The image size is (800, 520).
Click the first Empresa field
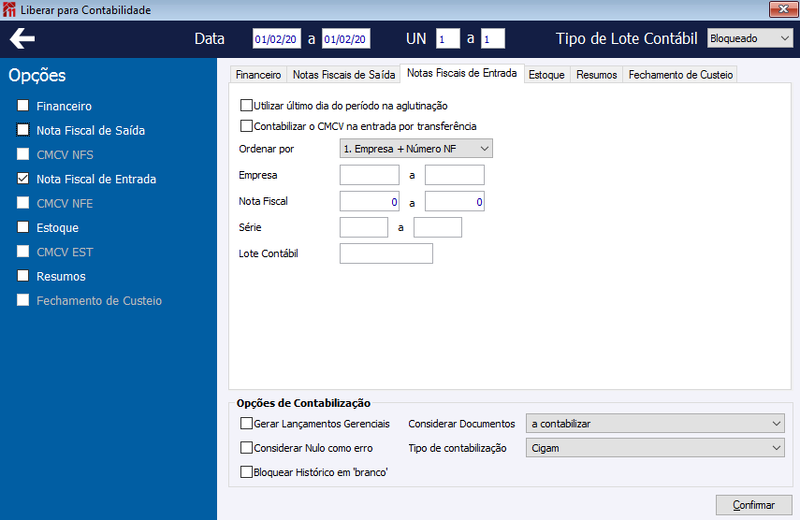click(369, 175)
